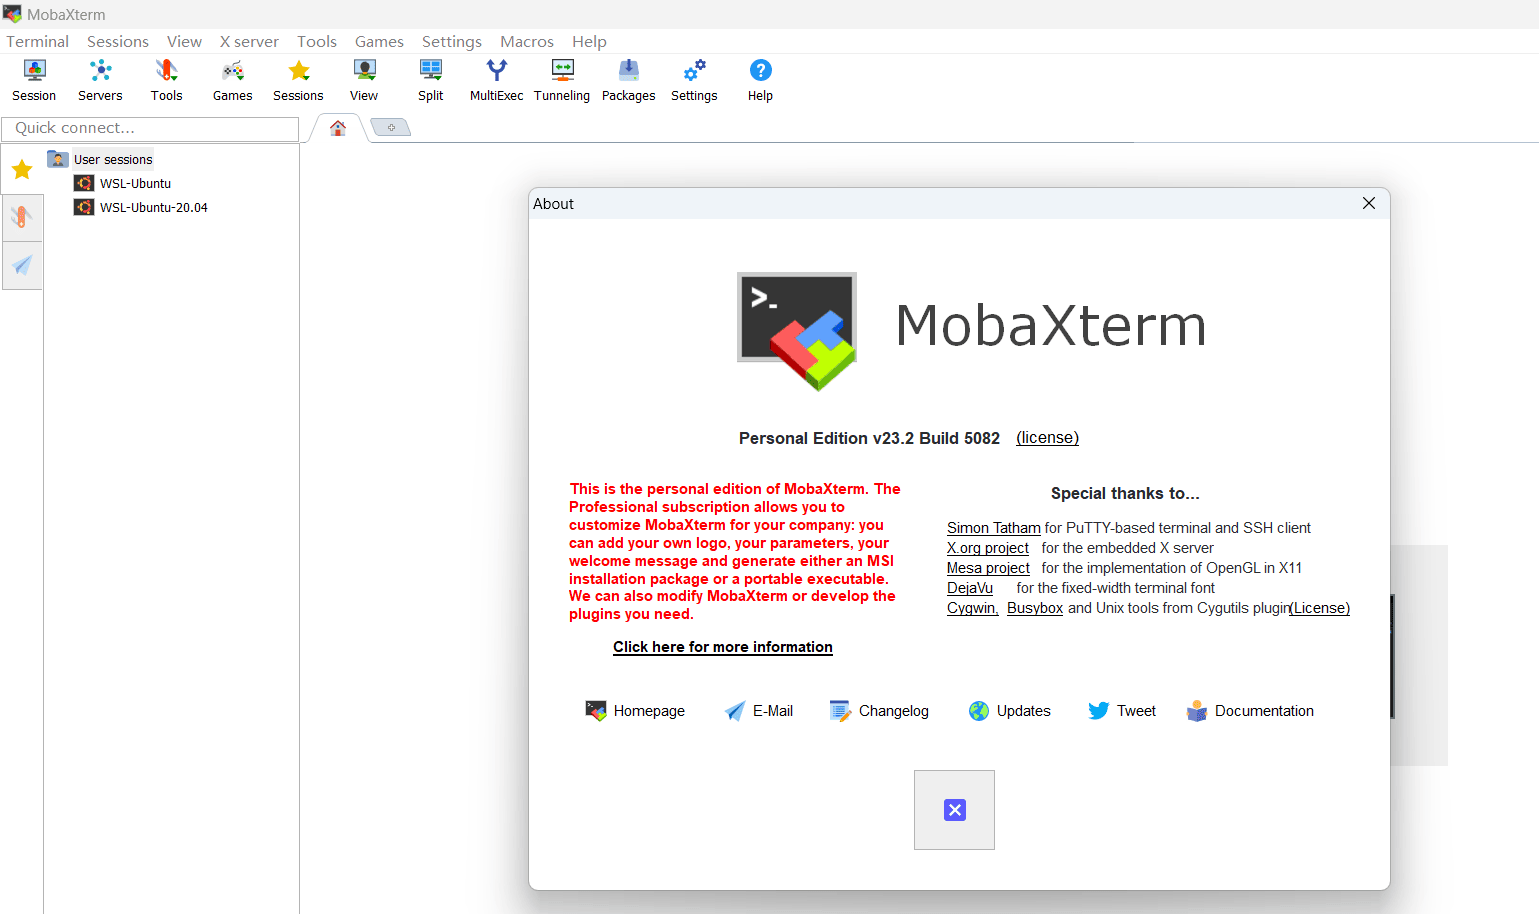The height and width of the screenshot is (914, 1539).
Task: Open Documentation from About dialog
Action: point(1250,711)
